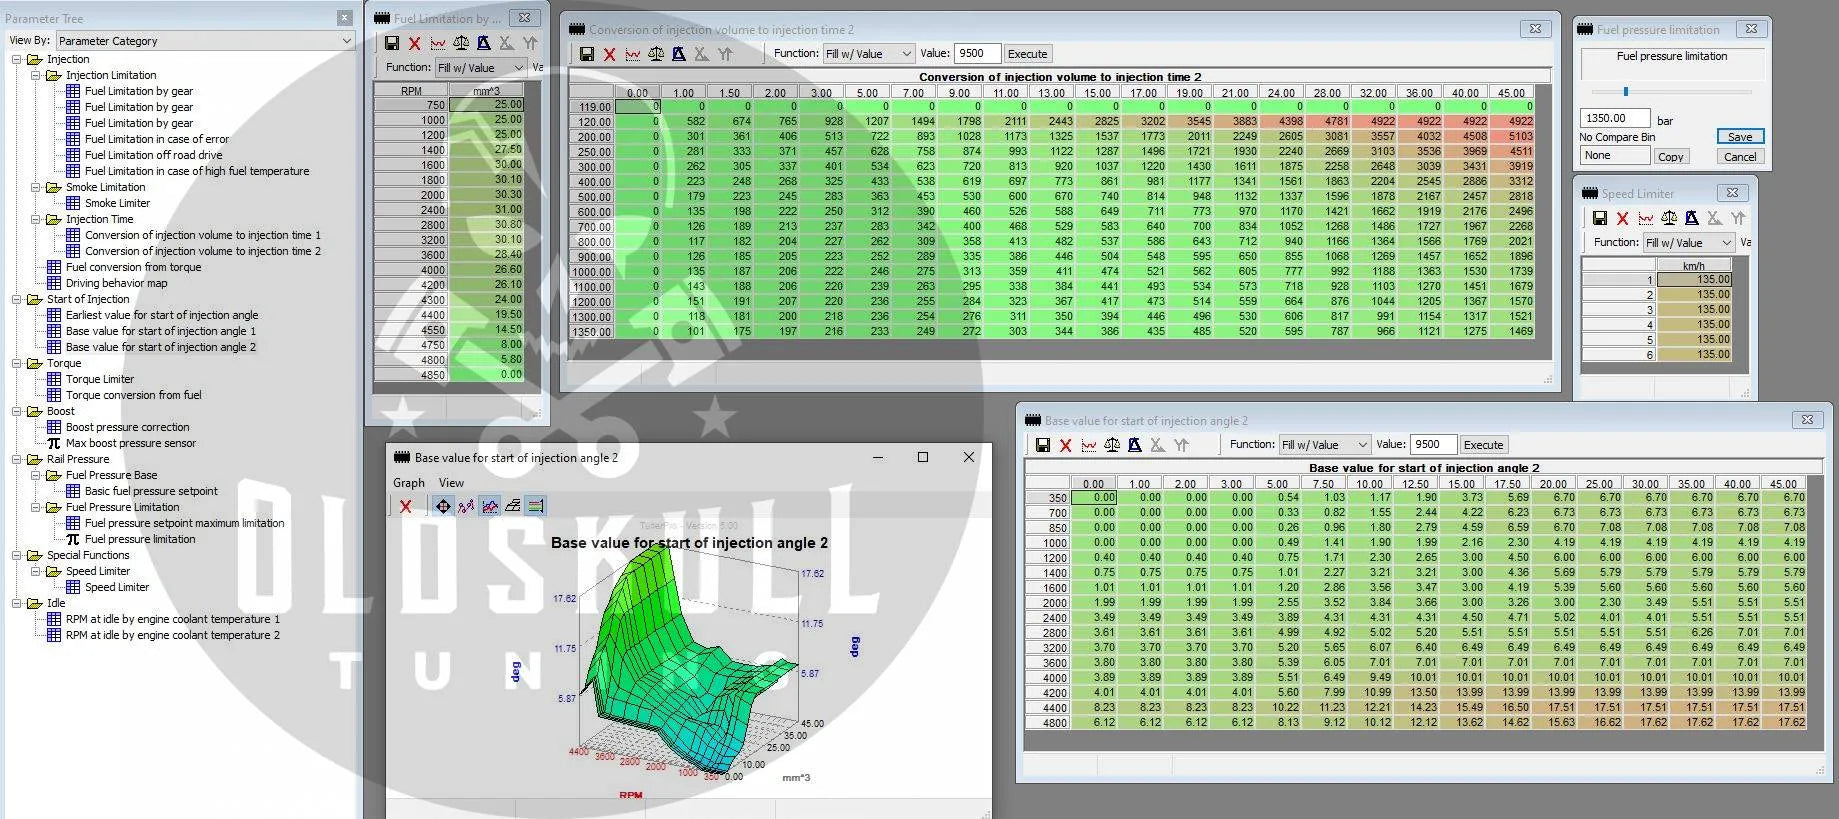Open graph view icon in Conversion table toolbar
This screenshot has height=819, width=1839.
[x=633, y=54]
